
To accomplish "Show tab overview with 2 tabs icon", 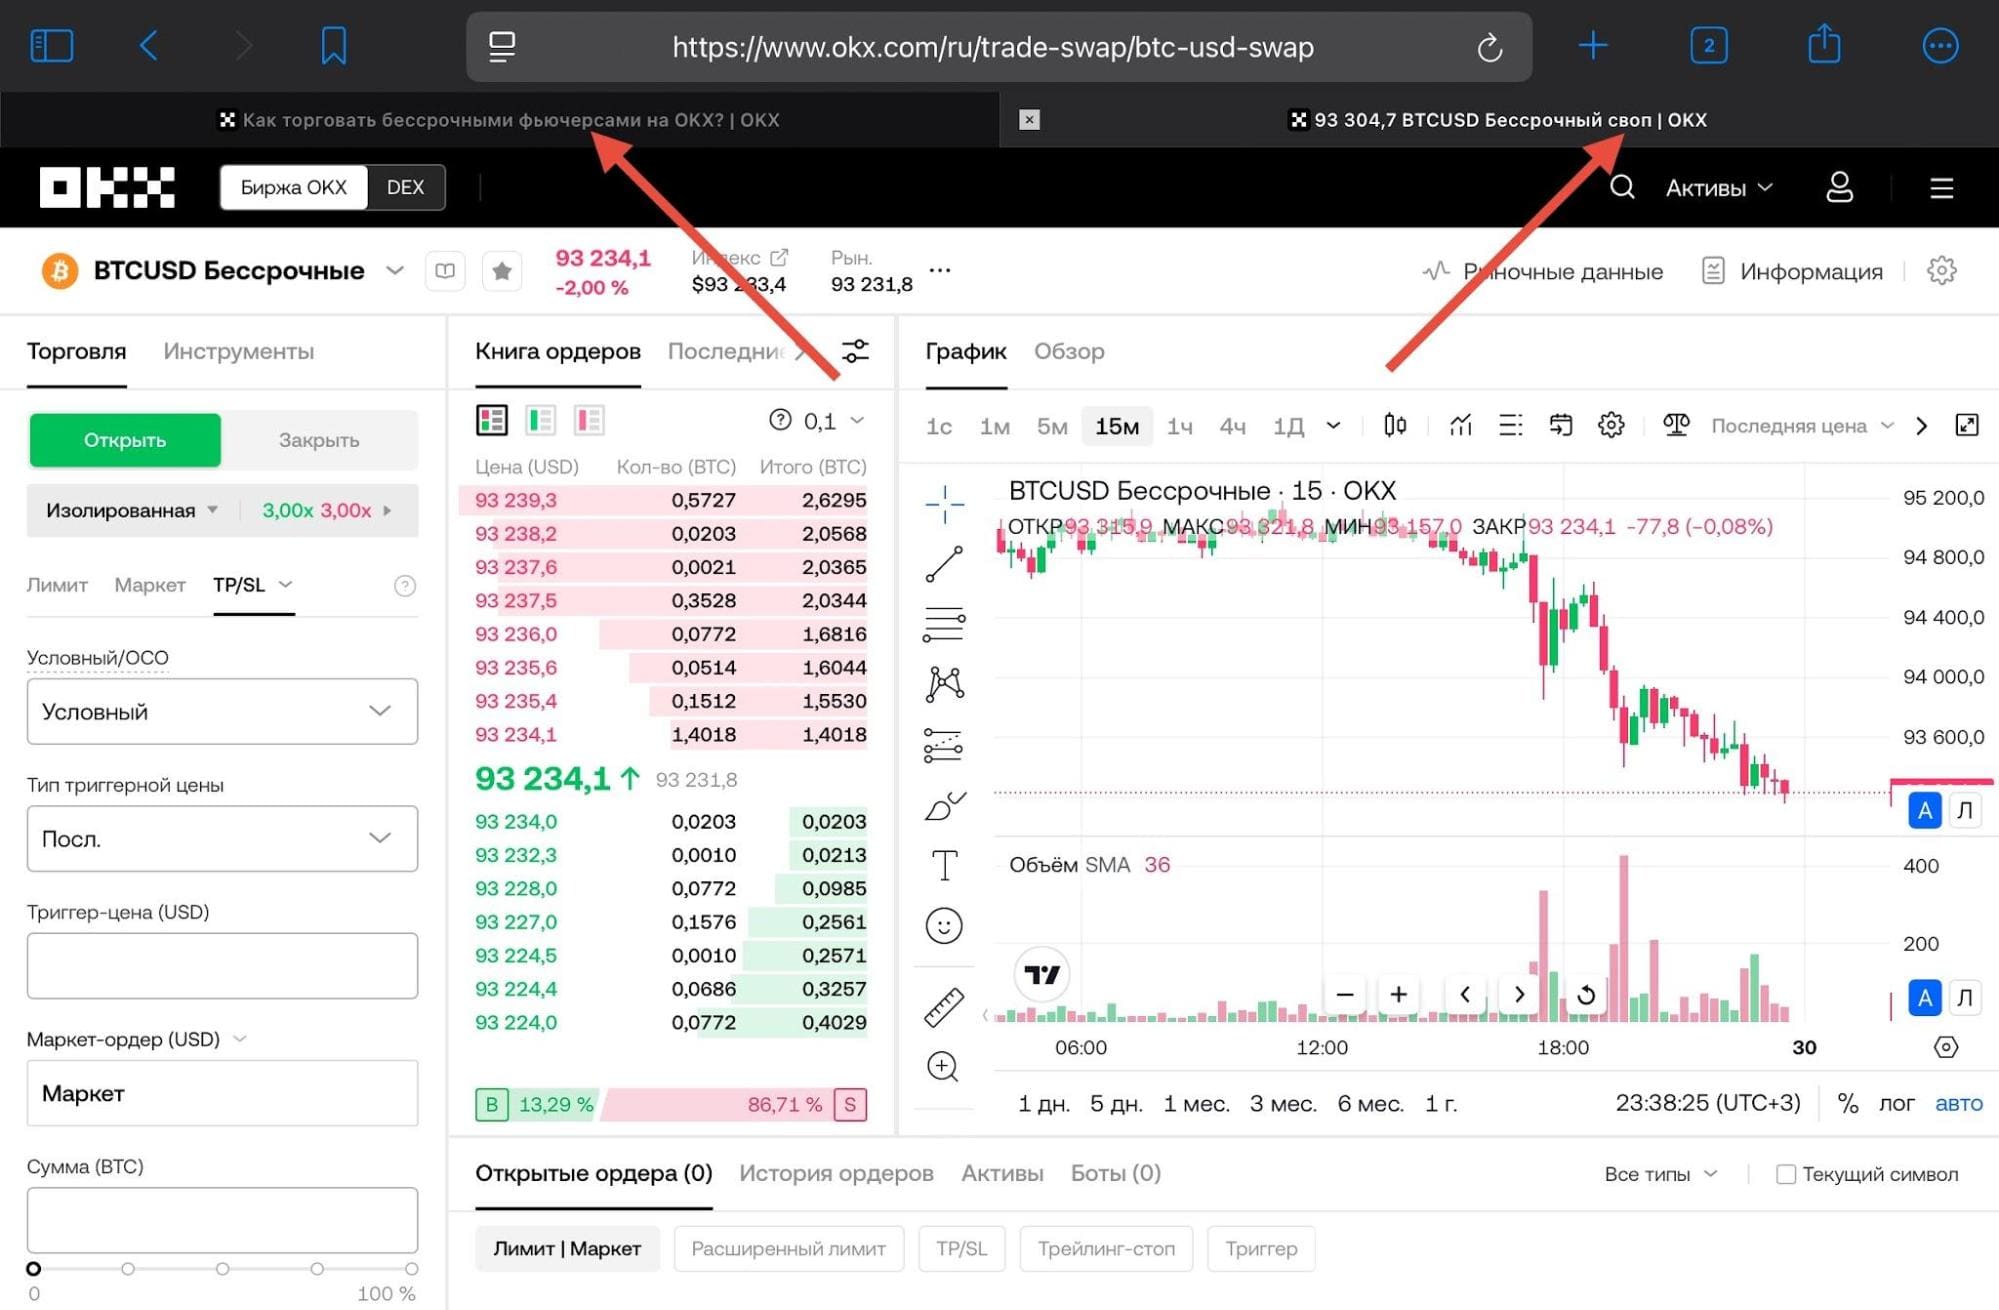I will tap(1708, 46).
